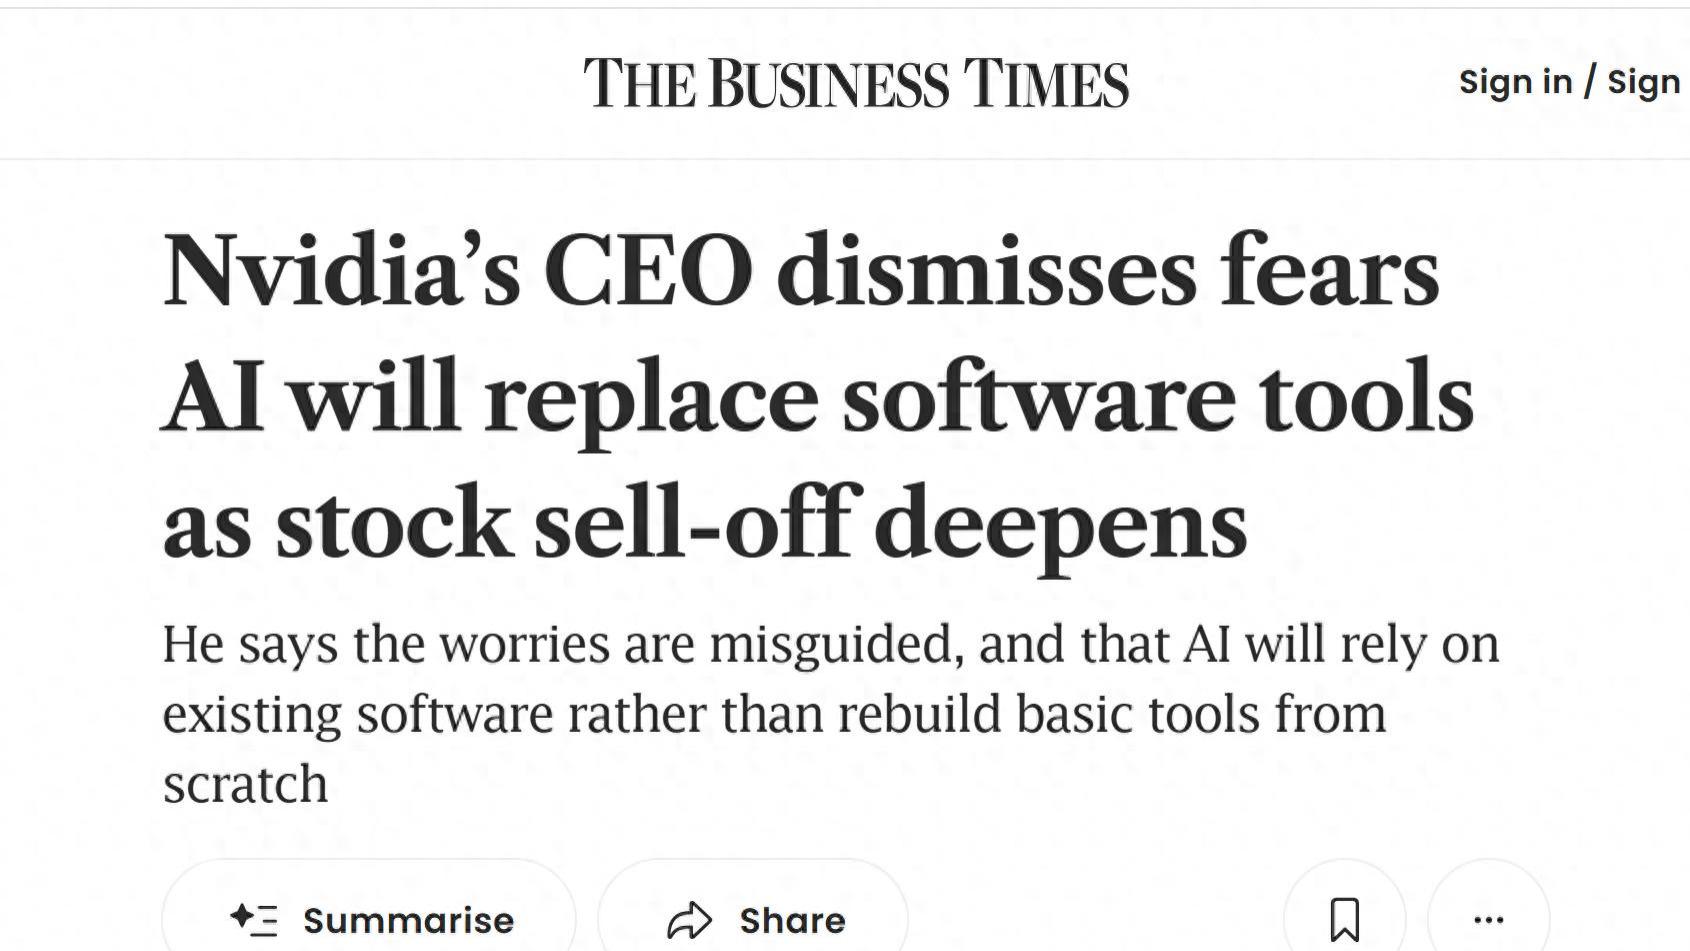Open the three-dot more options menu
Viewport: 1690px width, 951px height.
[1488, 919]
